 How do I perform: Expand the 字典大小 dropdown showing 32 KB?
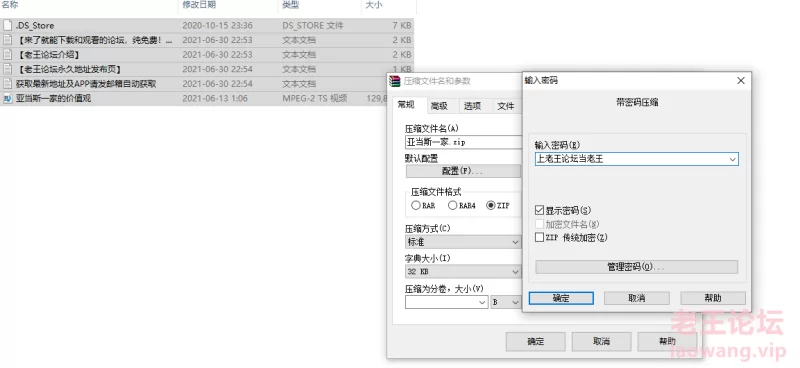pos(515,272)
